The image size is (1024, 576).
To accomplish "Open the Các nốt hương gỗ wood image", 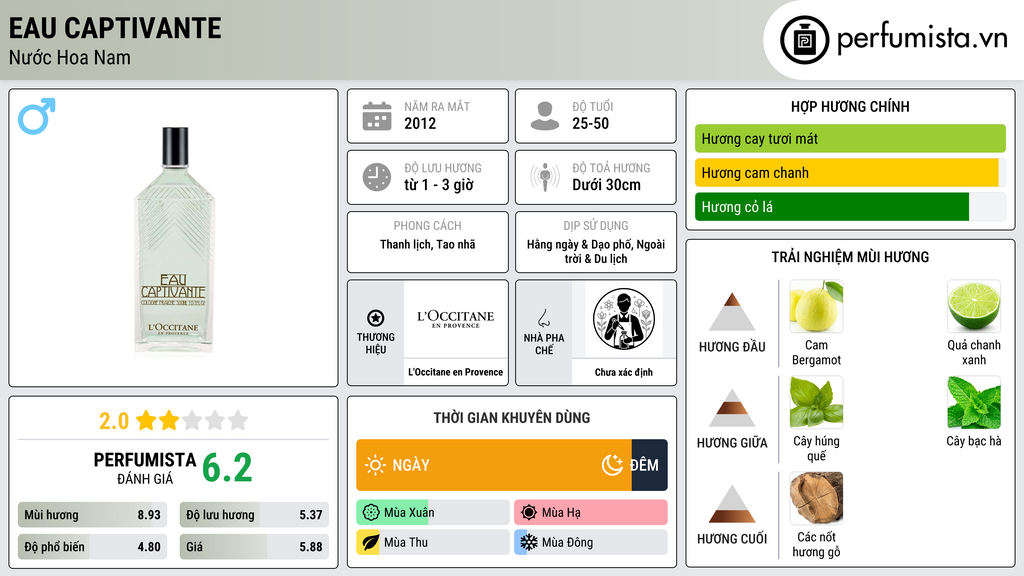I will pos(816,498).
